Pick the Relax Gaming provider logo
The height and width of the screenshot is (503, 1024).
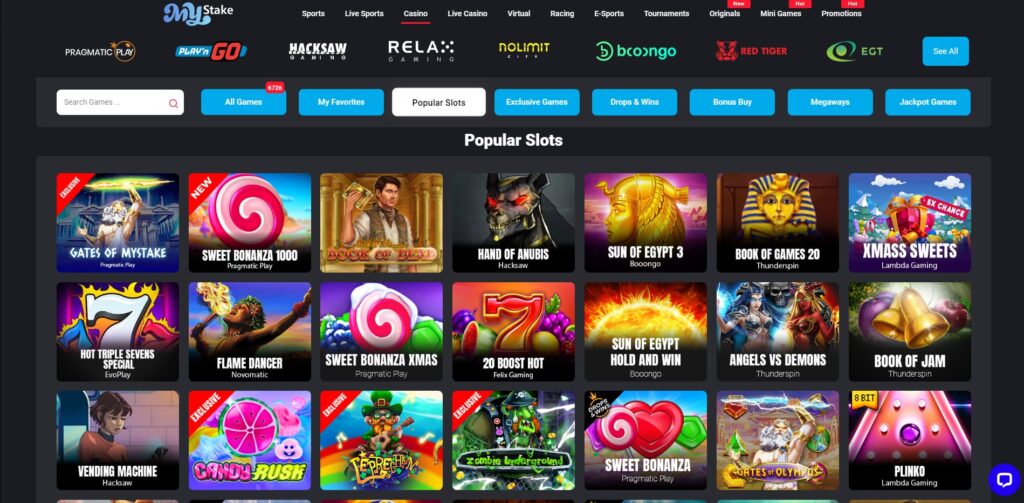pyautogui.click(x=421, y=51)
